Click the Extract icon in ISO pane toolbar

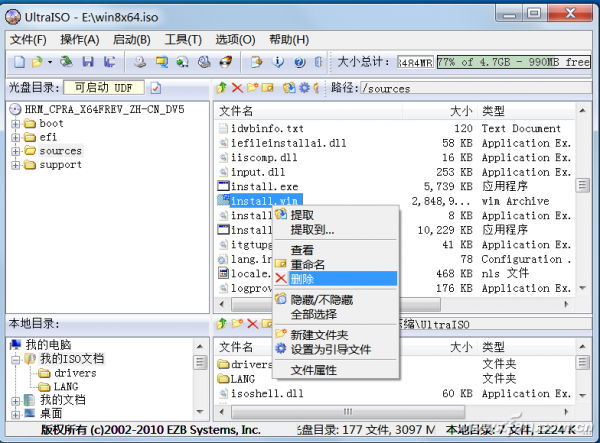(289, 88)
